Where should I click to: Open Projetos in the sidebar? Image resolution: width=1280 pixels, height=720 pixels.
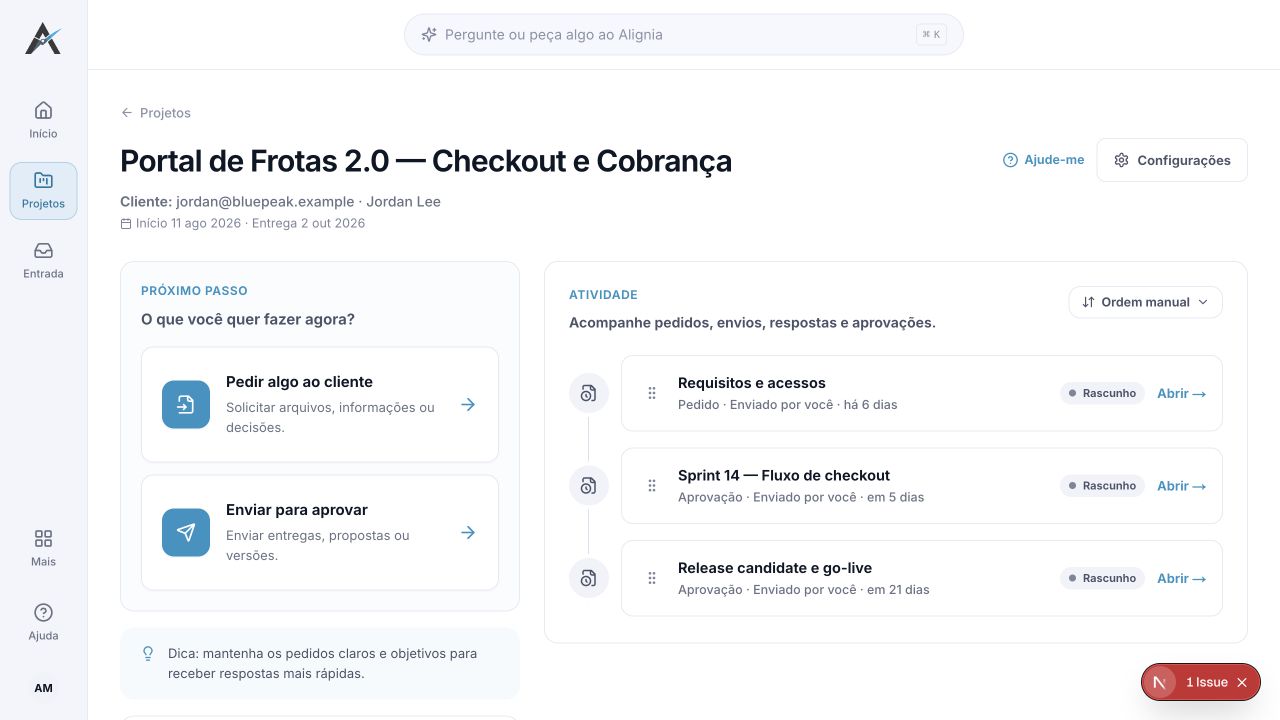(43, 190)
